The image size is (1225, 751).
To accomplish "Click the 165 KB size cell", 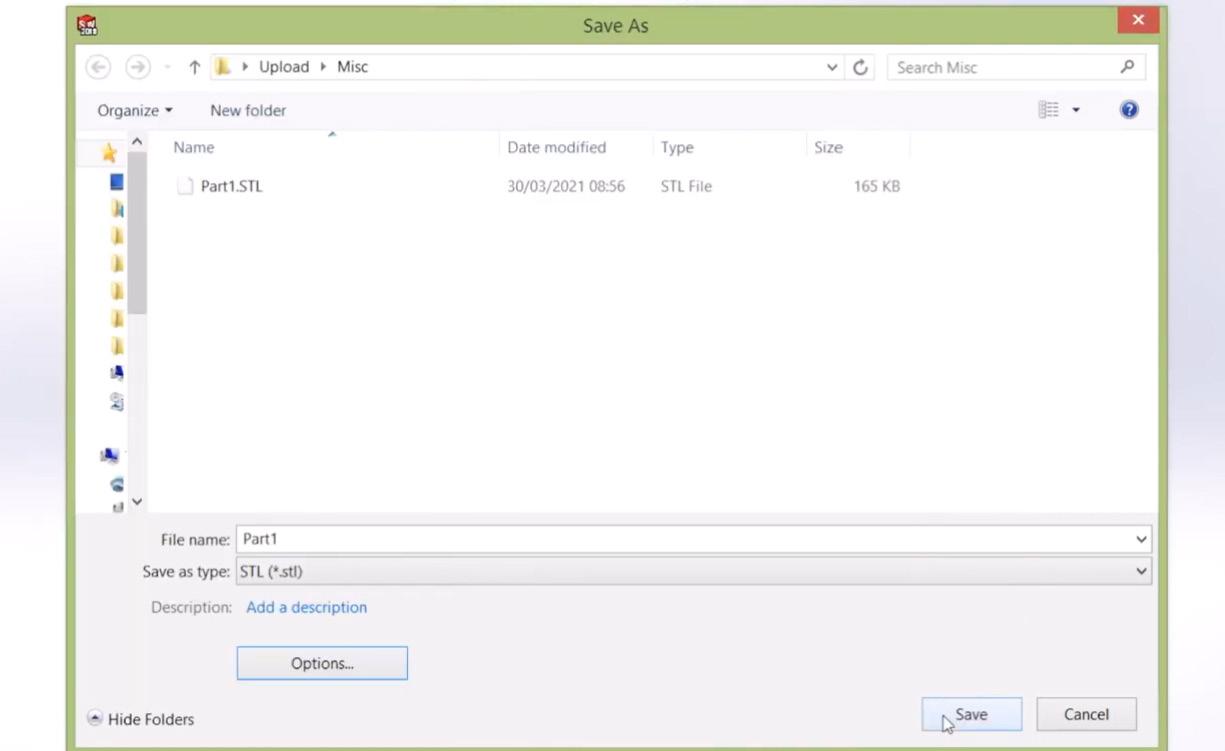I will click(877, 186).
